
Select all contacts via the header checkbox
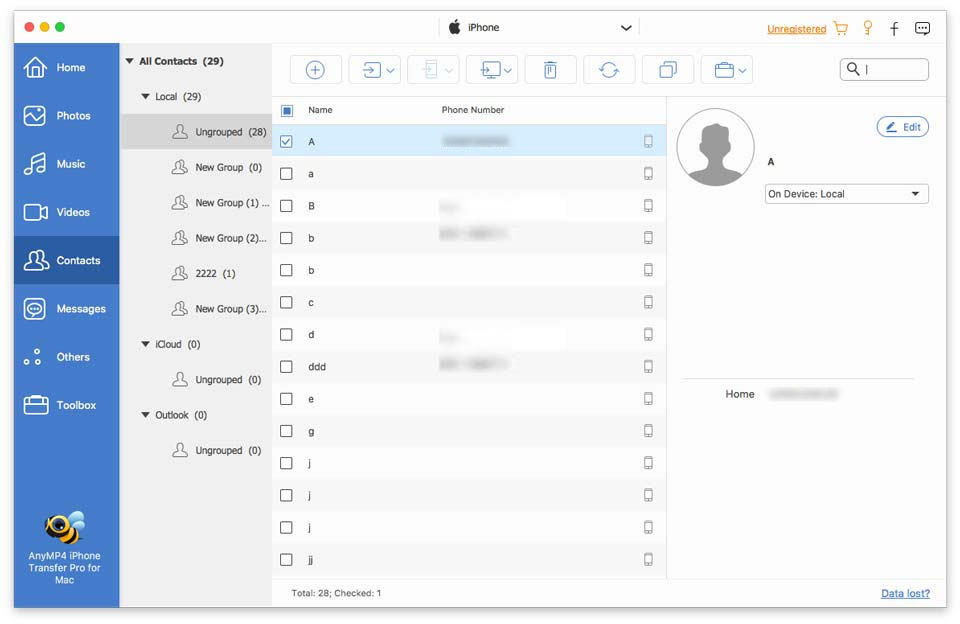pos(286,110)
